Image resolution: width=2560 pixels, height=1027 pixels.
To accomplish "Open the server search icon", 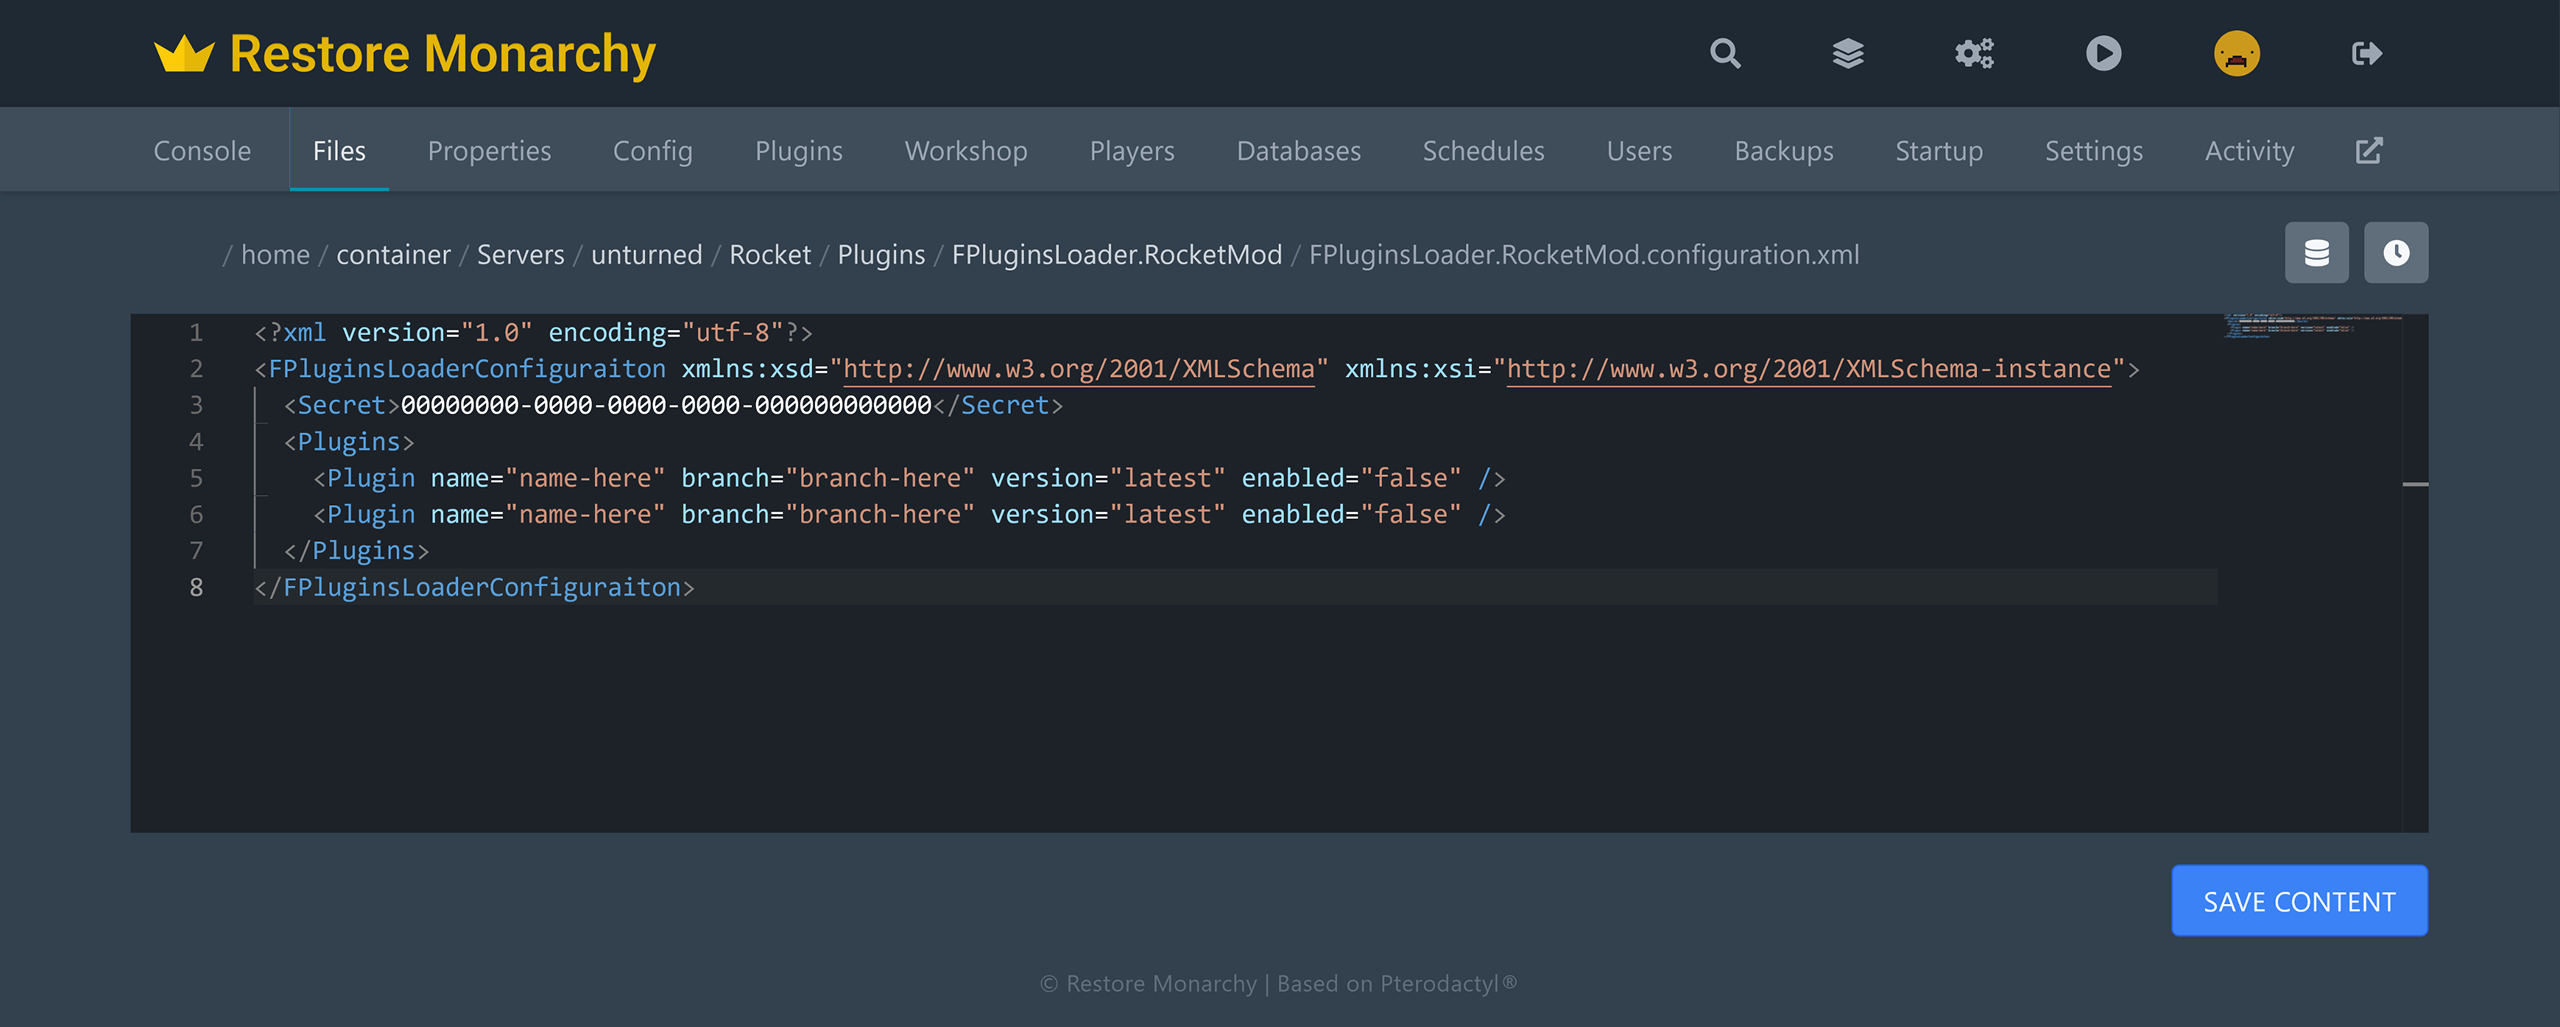I will click(x=1724, y=53).
